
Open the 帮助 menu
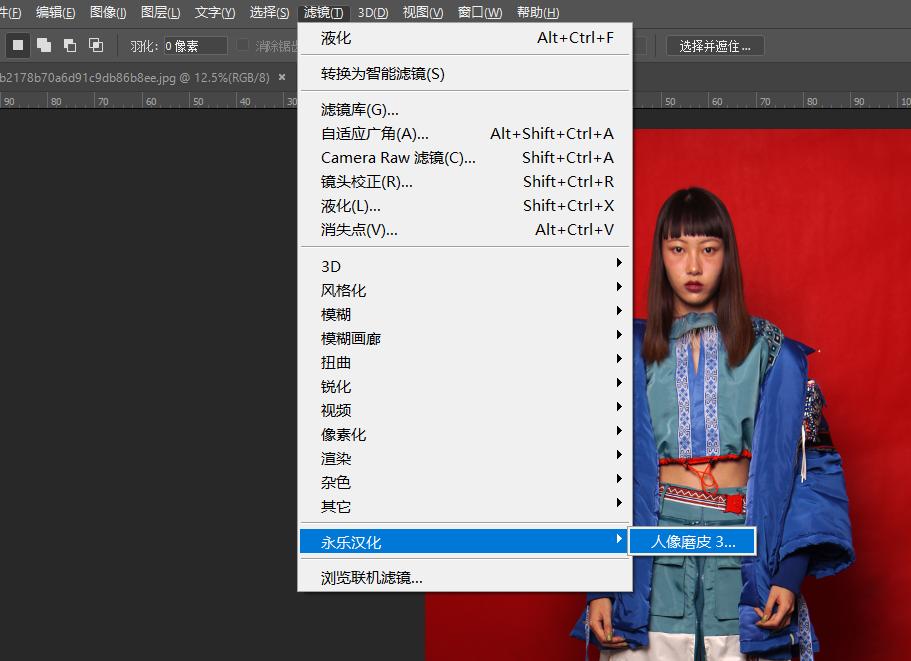click(x=536, y=12)
